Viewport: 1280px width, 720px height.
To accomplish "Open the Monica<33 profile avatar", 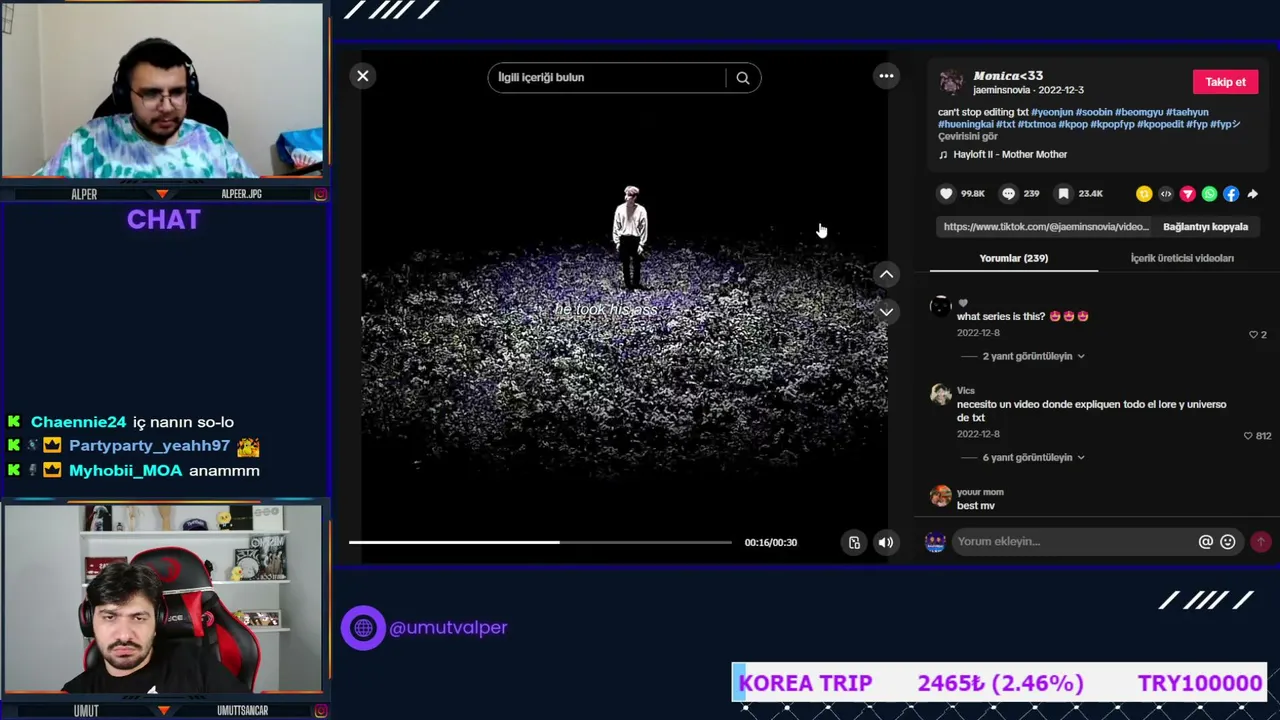I will pos(951,82).
